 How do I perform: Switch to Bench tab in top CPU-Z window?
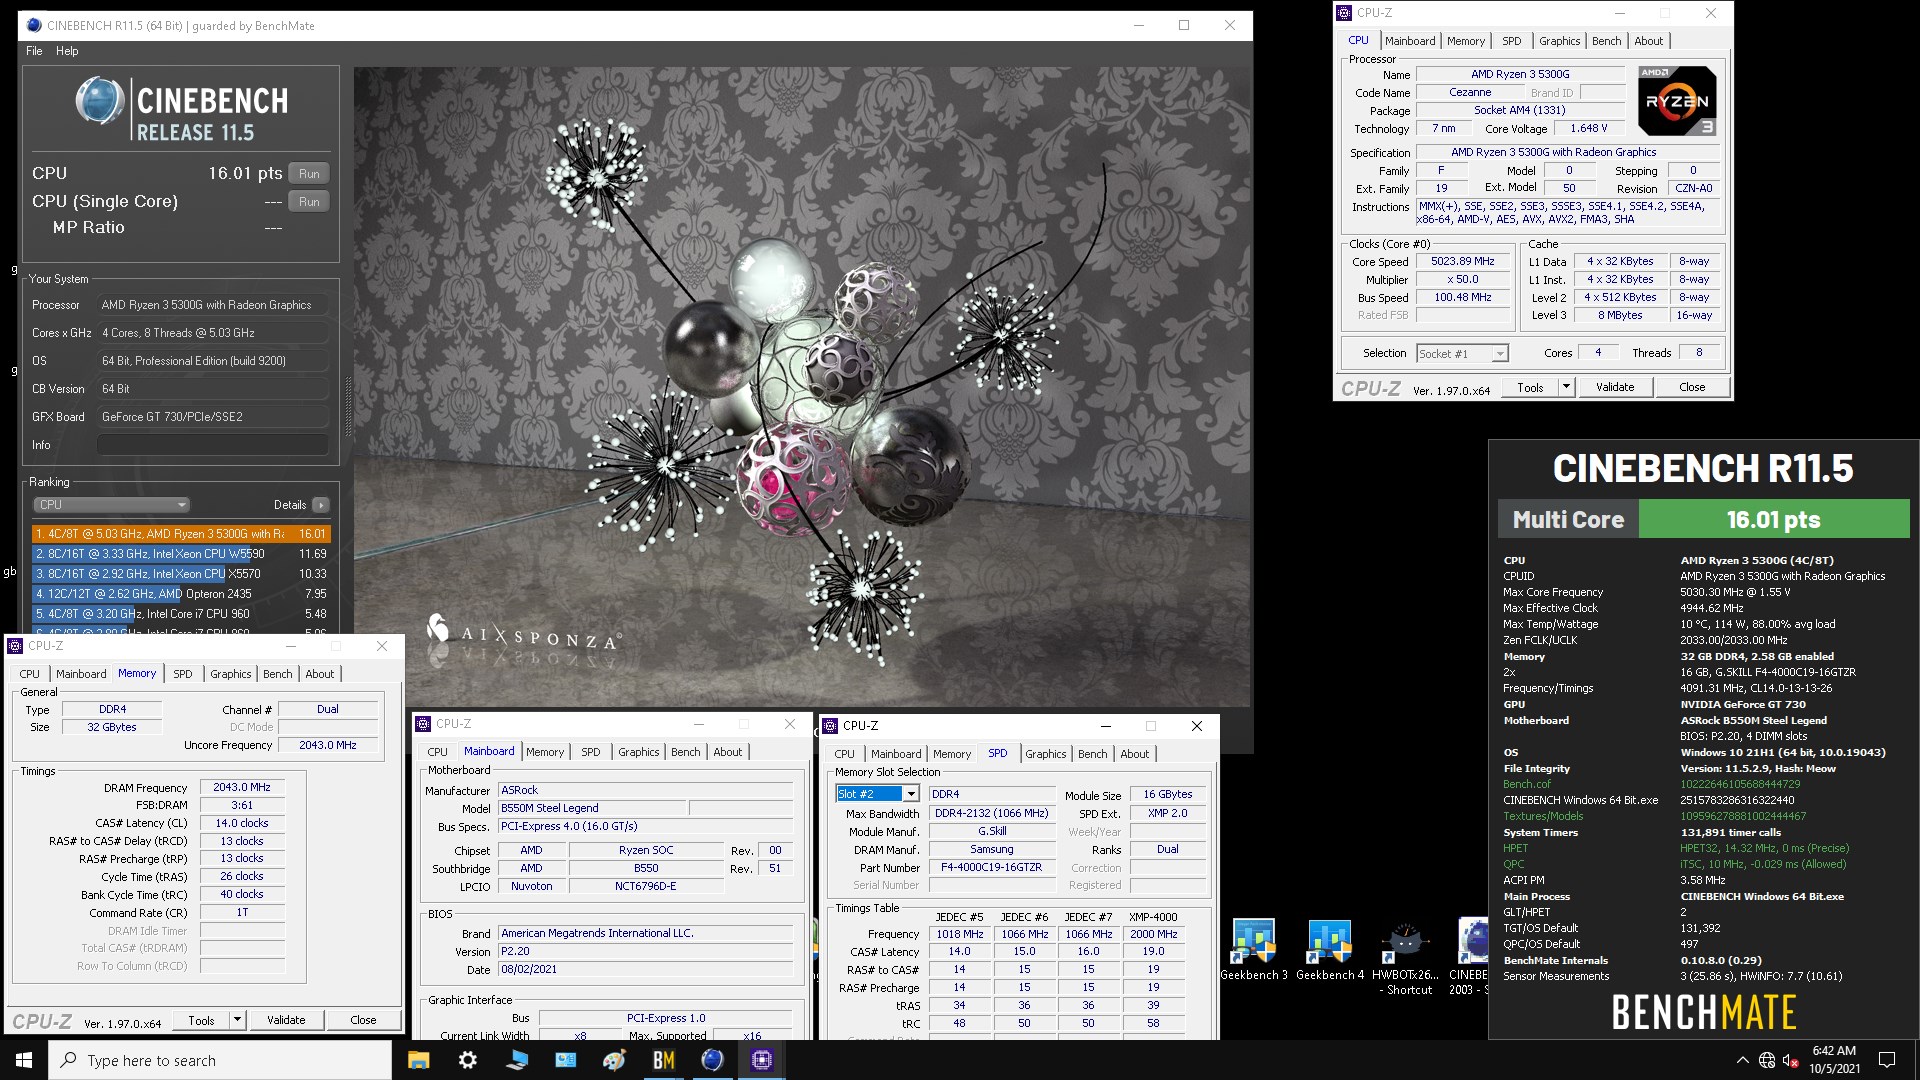1606,41
